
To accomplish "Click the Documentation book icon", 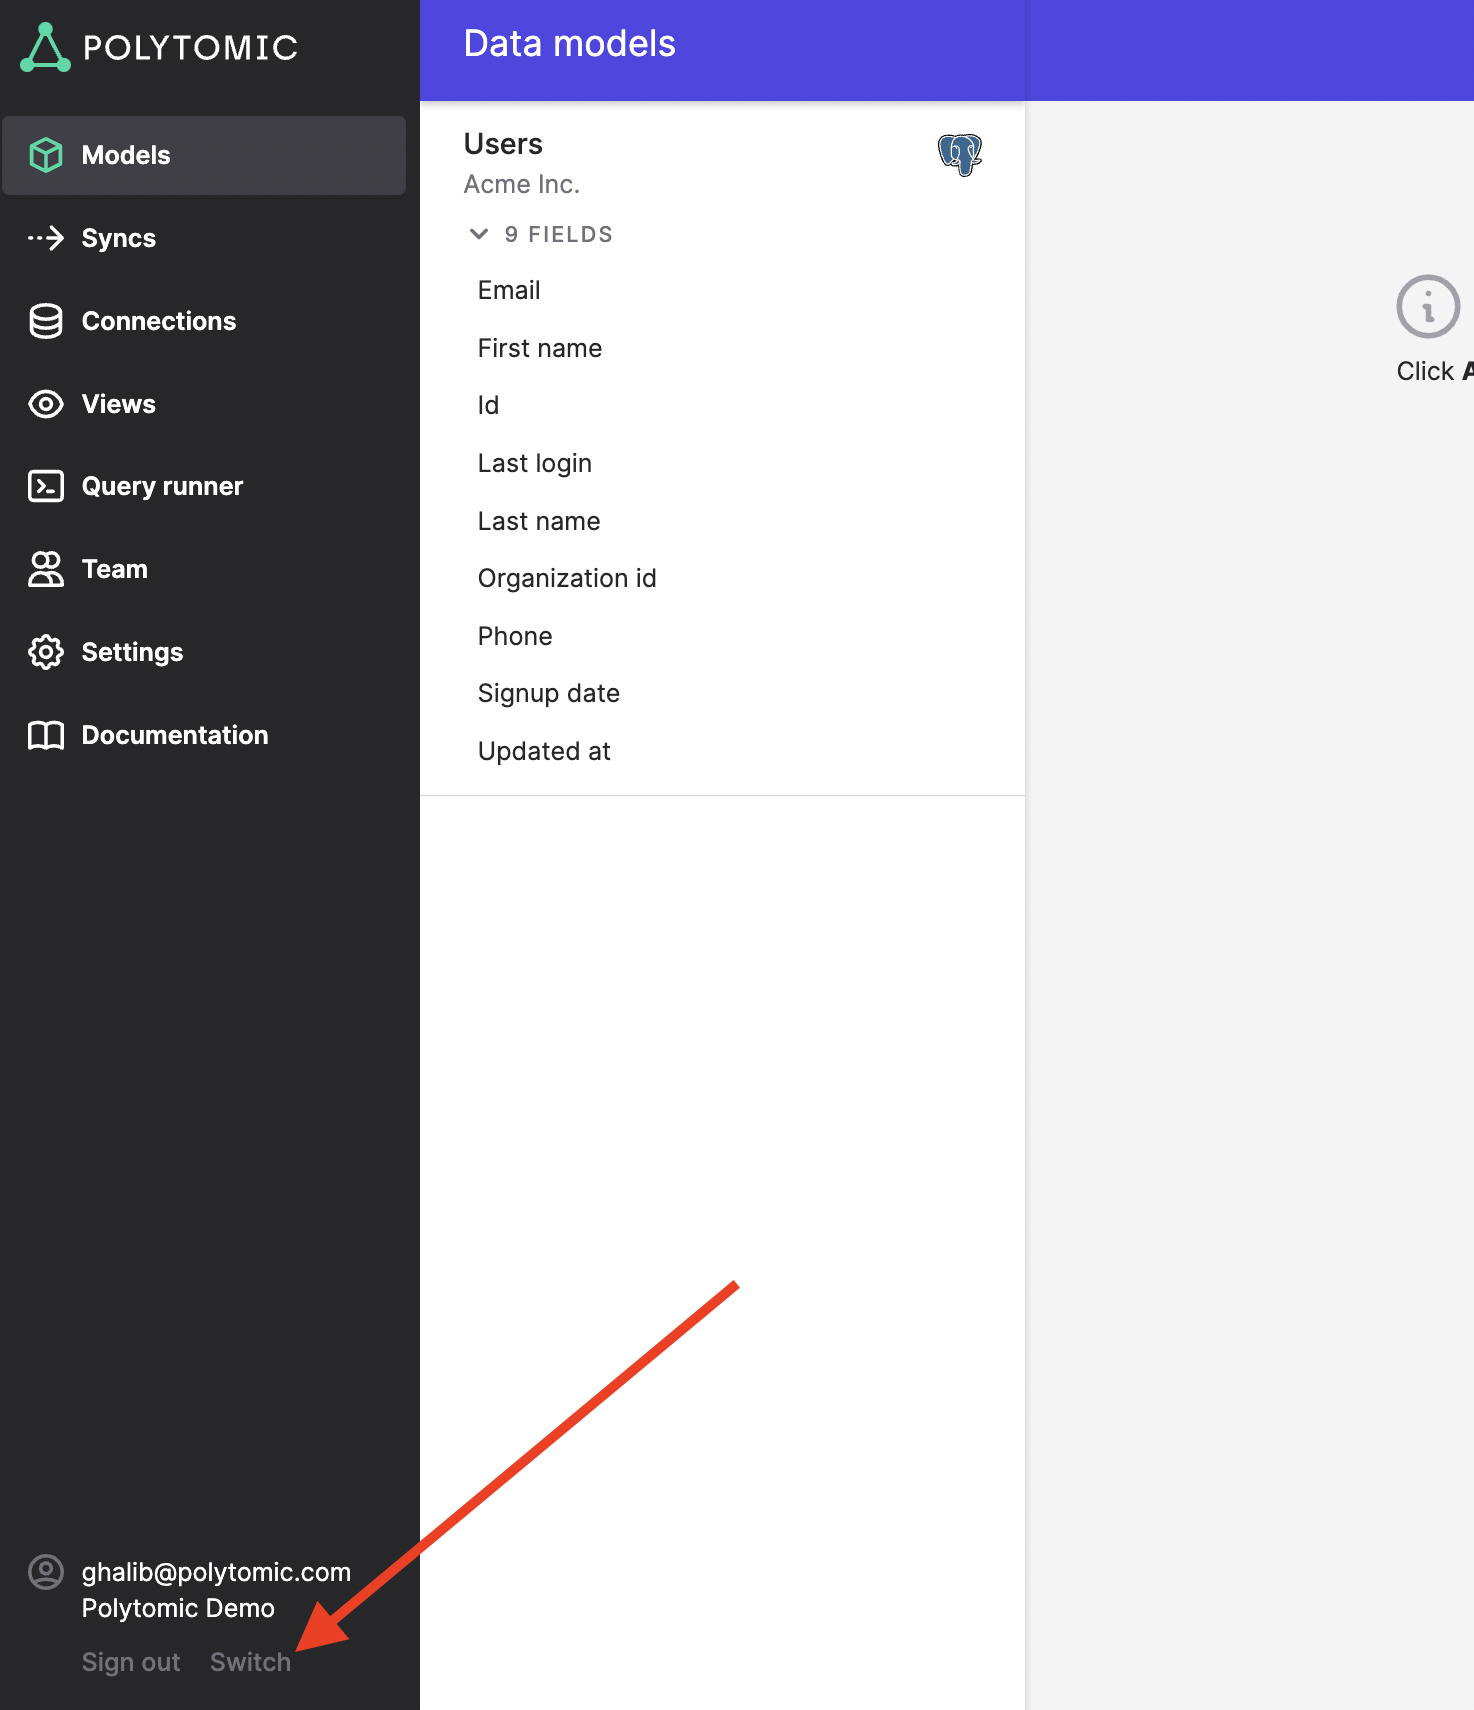I will click(46, 735).
